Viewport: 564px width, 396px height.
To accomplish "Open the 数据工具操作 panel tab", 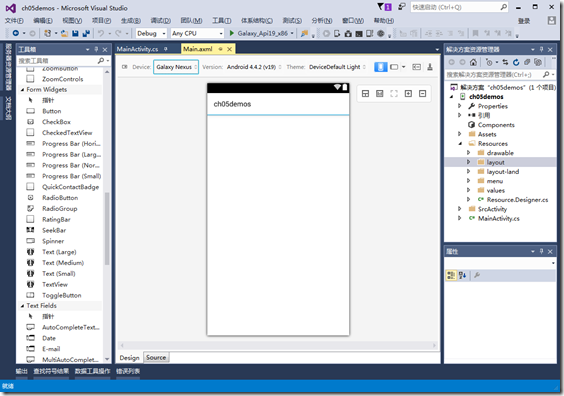I will click(92, 371).
